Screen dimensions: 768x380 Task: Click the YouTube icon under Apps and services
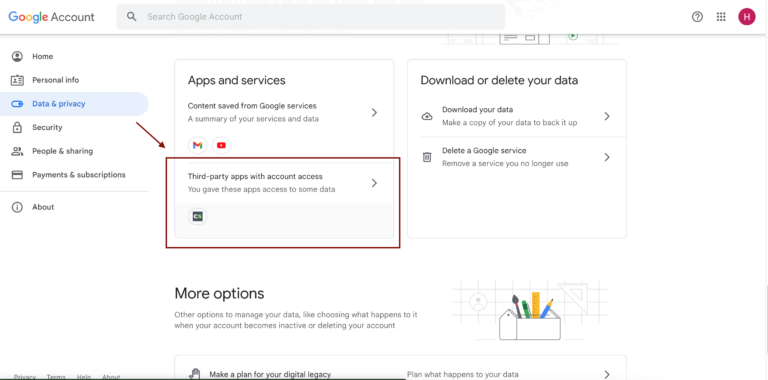click(x=221, y=145)
